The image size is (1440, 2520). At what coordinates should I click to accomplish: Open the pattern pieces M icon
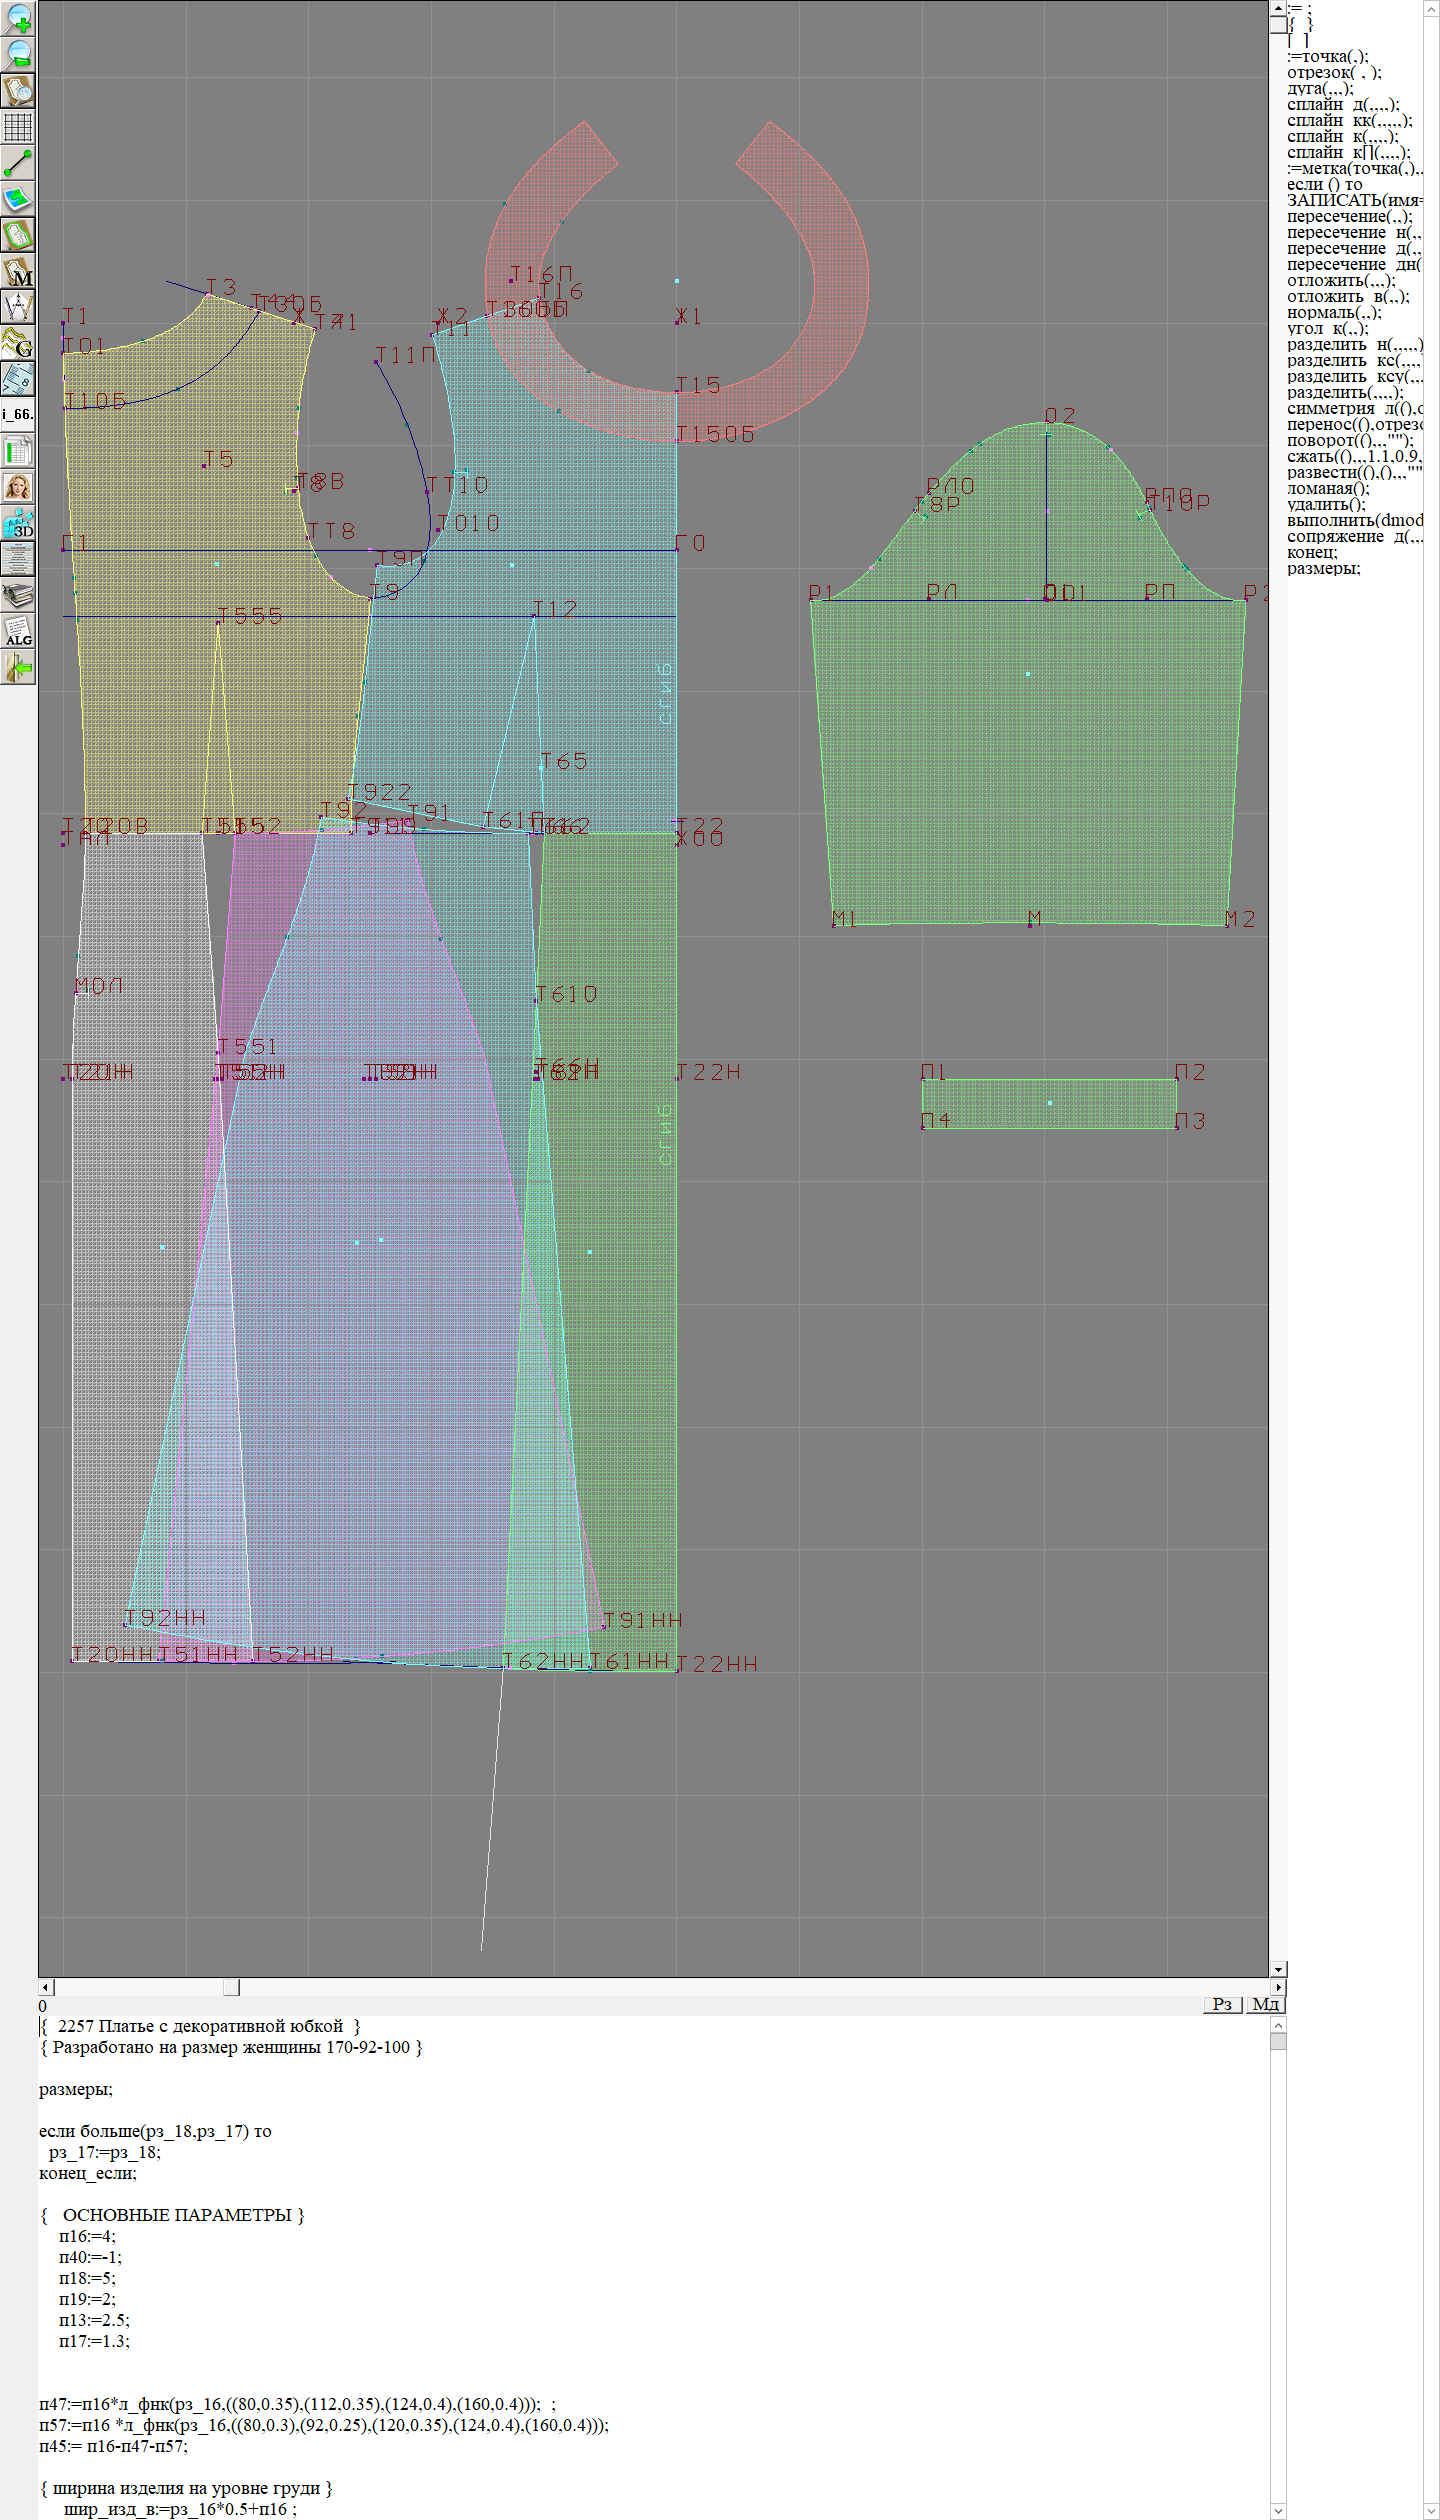(x=18, y=271)
